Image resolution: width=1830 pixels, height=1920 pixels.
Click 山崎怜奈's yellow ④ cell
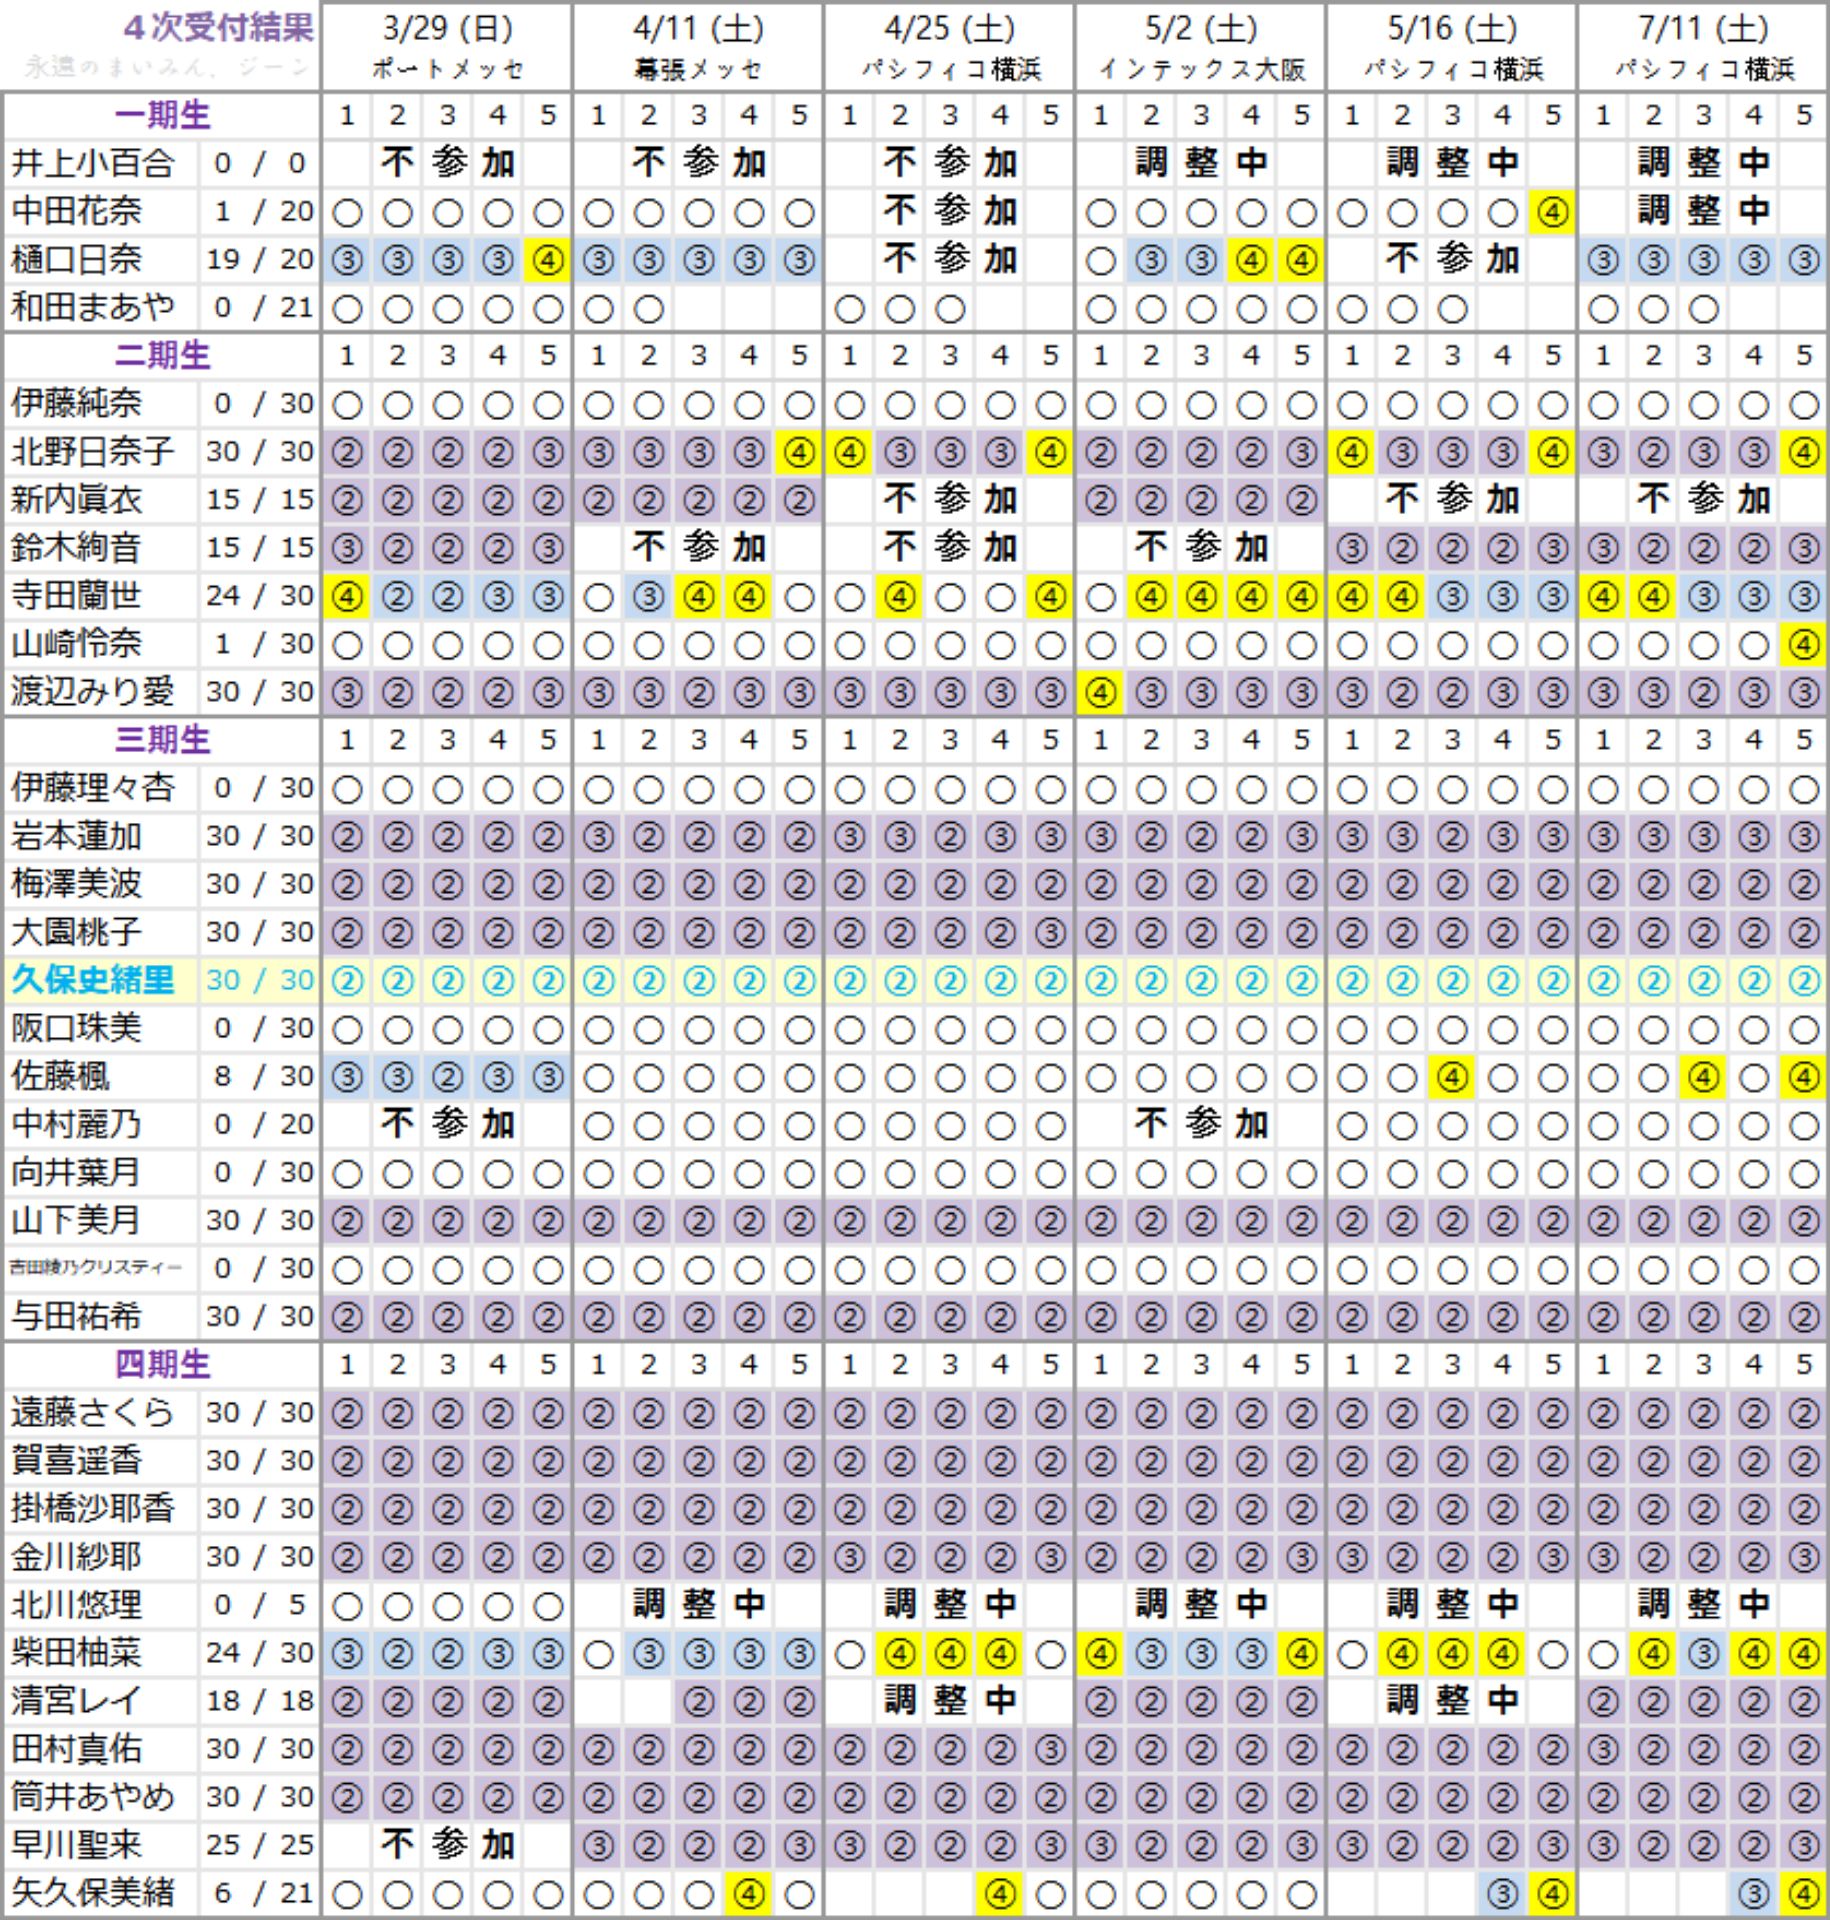pos(1803,645)
